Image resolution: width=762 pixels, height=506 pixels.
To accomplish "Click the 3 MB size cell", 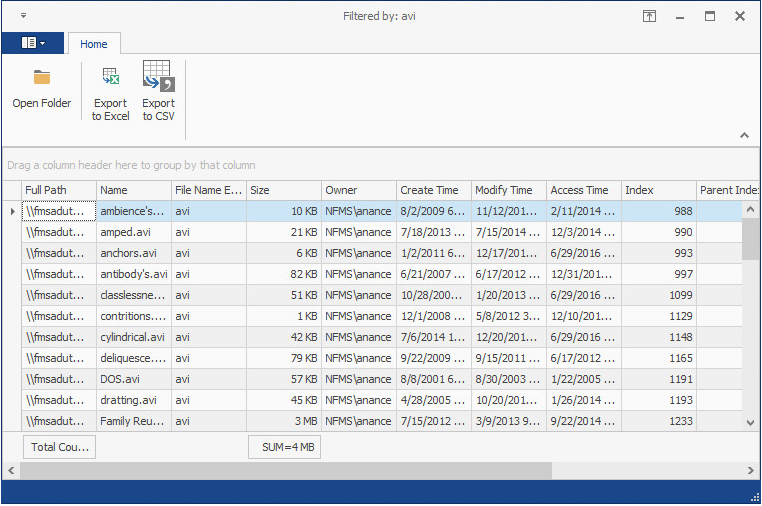I will (284, 421).
